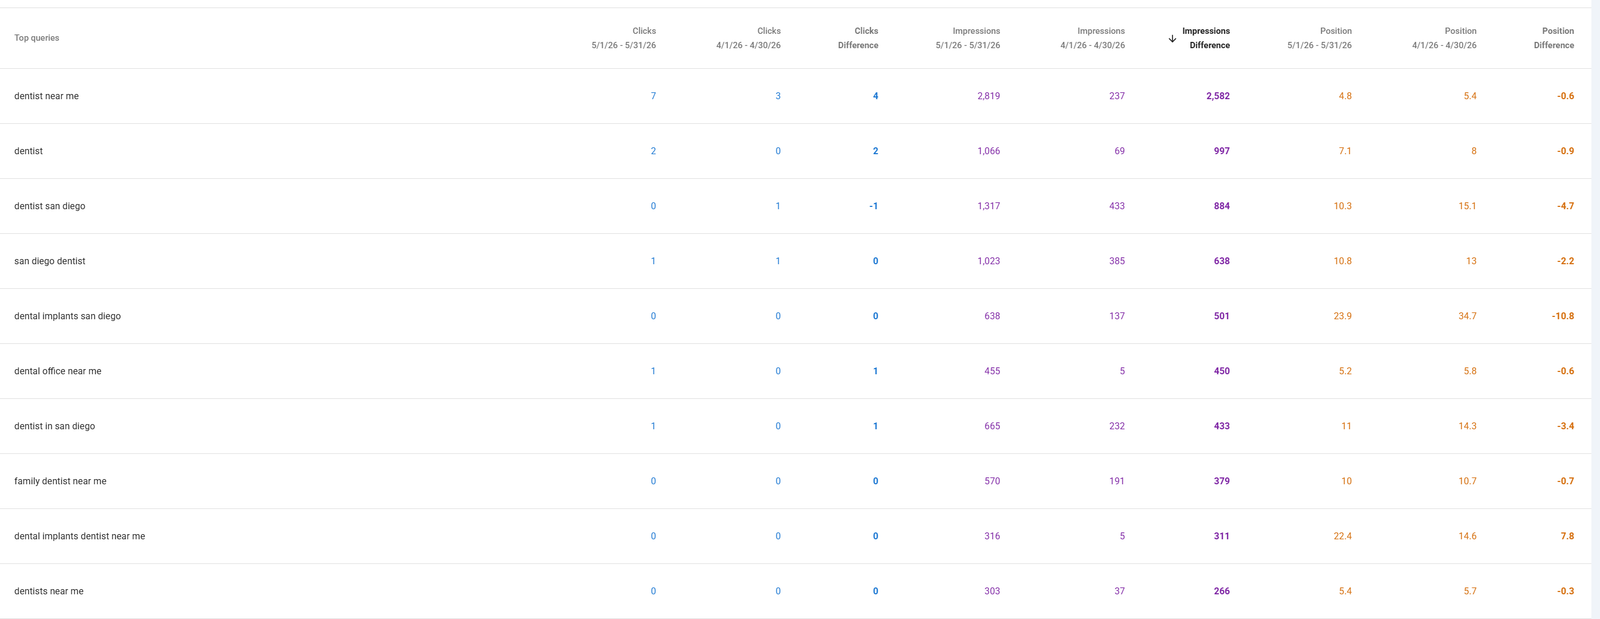1600x619 pixels.
Task: Select the 'dentists near me' query
Action: [49, 591]
